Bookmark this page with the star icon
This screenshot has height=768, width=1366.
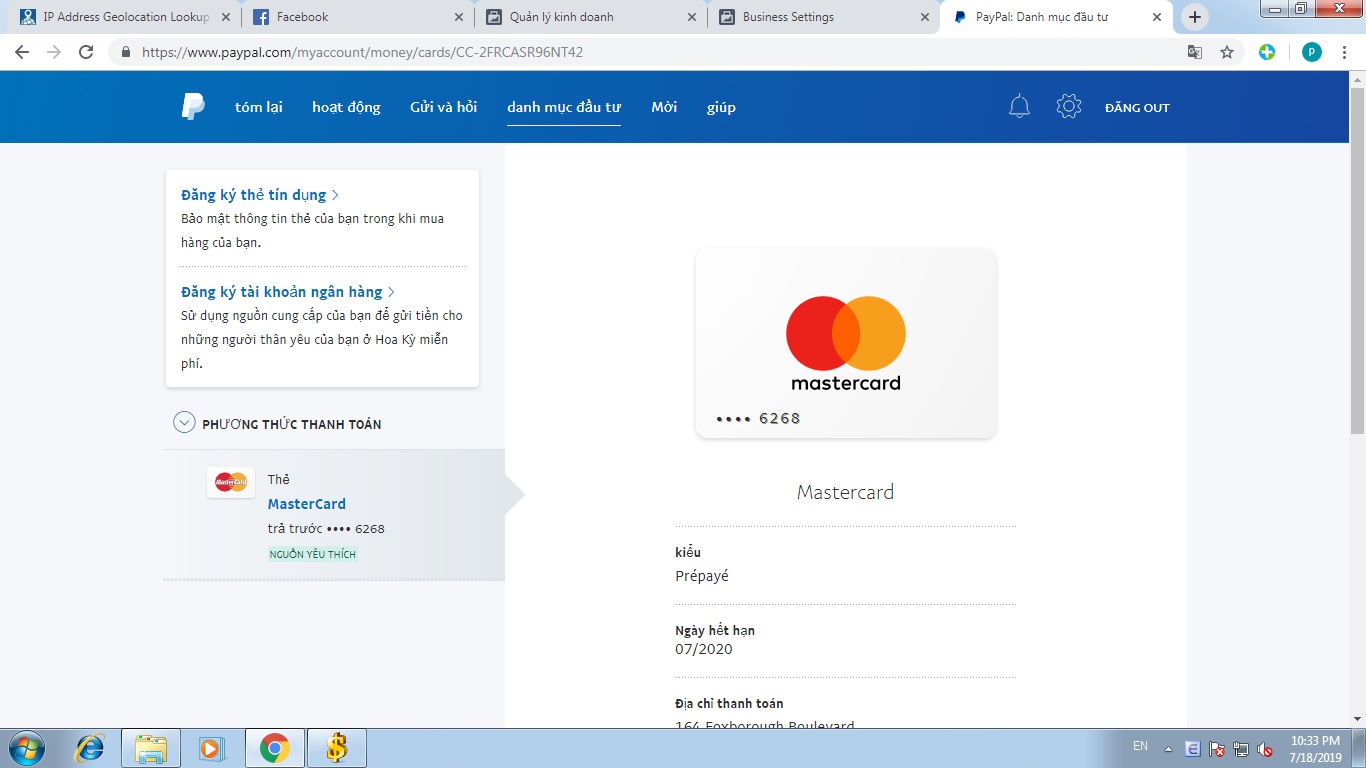[1227, 52]
